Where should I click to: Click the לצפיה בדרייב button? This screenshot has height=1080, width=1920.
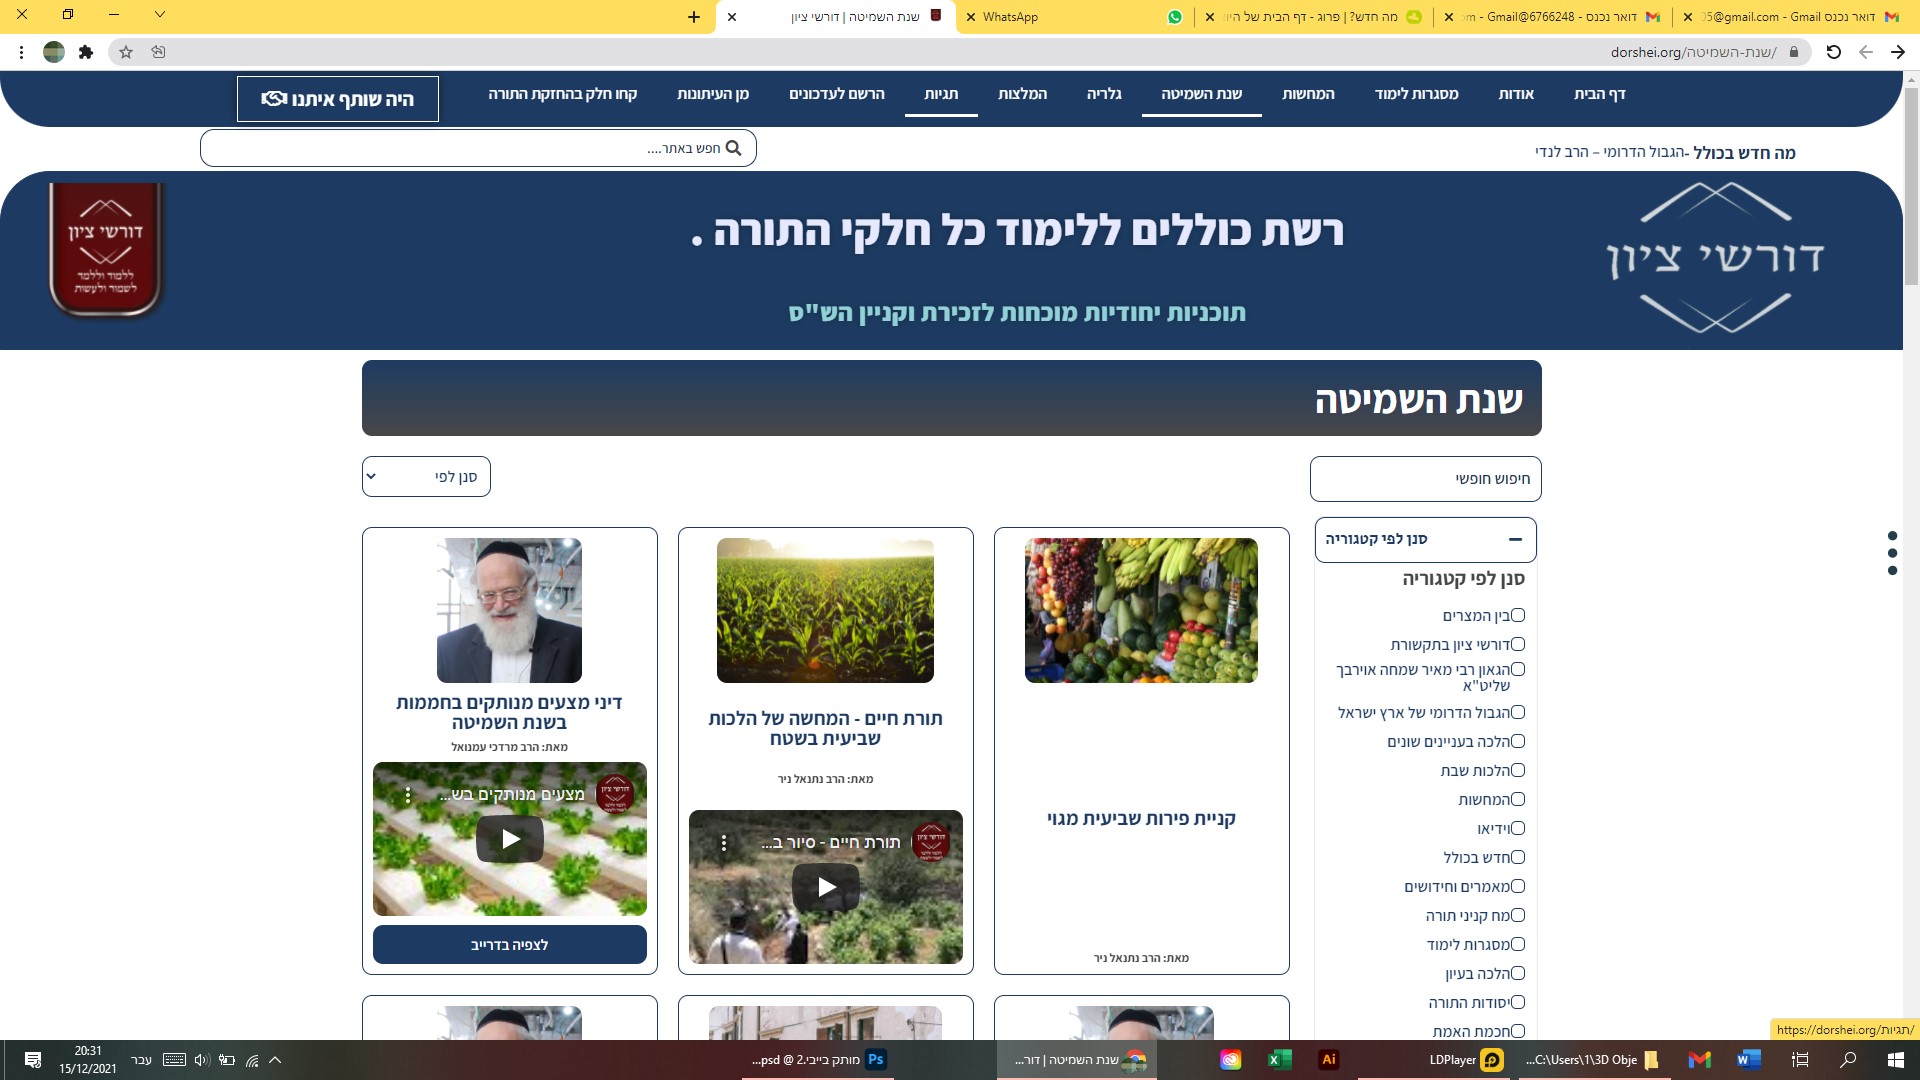pyautogui.click(x=510, y=945)
